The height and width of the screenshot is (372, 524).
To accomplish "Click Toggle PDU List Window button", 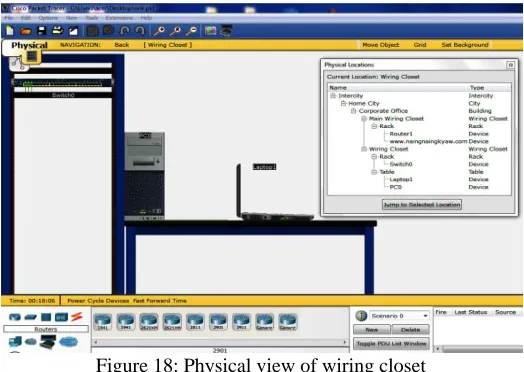I will 391,344.
